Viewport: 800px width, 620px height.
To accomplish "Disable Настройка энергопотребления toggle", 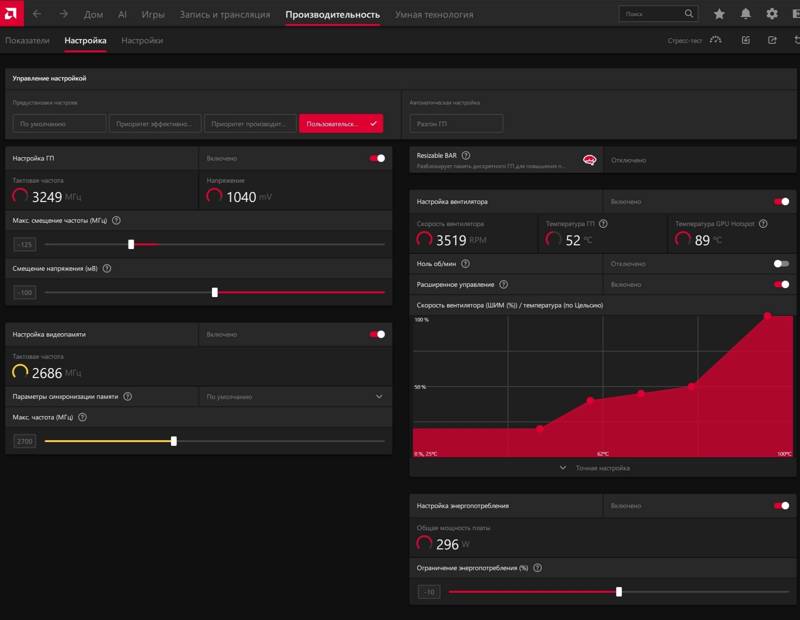I will 781,506.
